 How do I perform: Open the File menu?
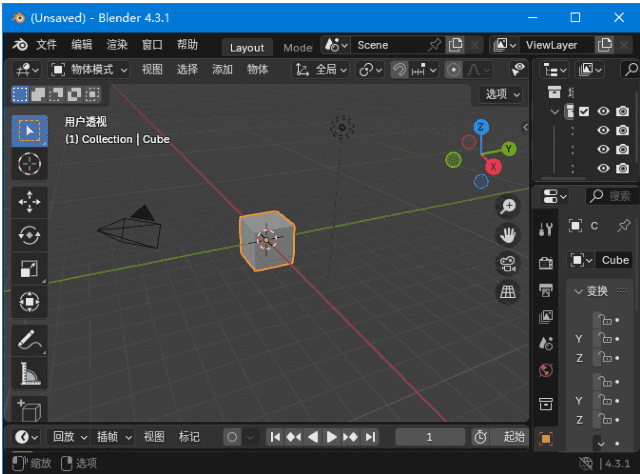[x=46, y=45]
